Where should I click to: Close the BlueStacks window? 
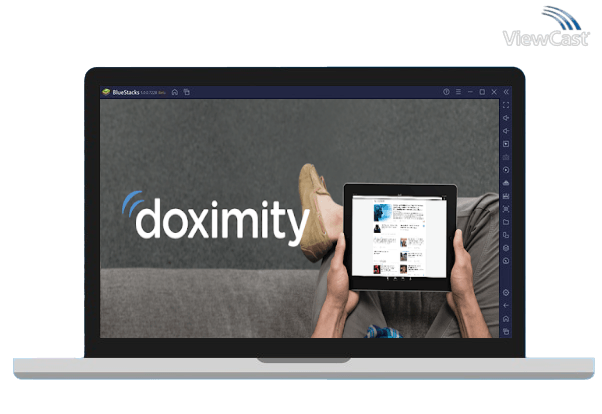[x=494, y=92]
